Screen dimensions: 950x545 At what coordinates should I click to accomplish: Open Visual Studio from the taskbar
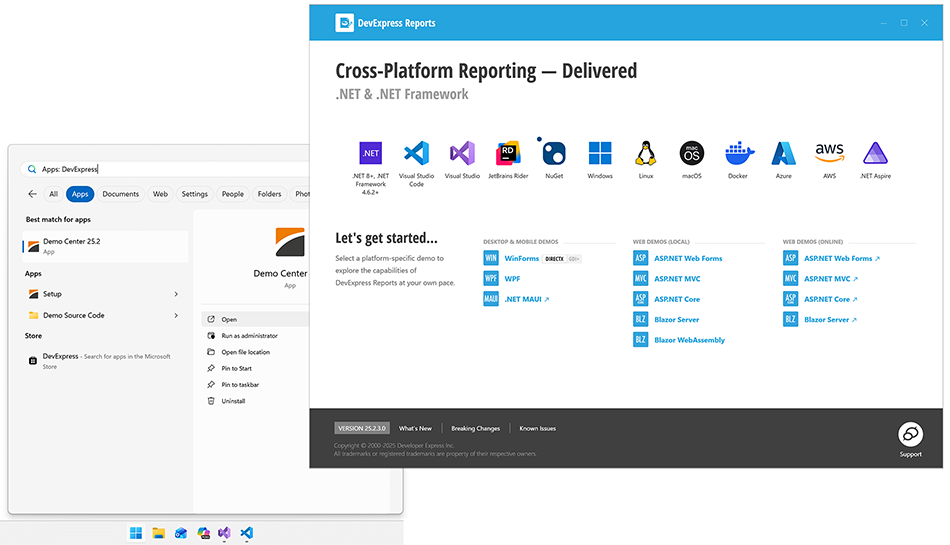point(224,533)
